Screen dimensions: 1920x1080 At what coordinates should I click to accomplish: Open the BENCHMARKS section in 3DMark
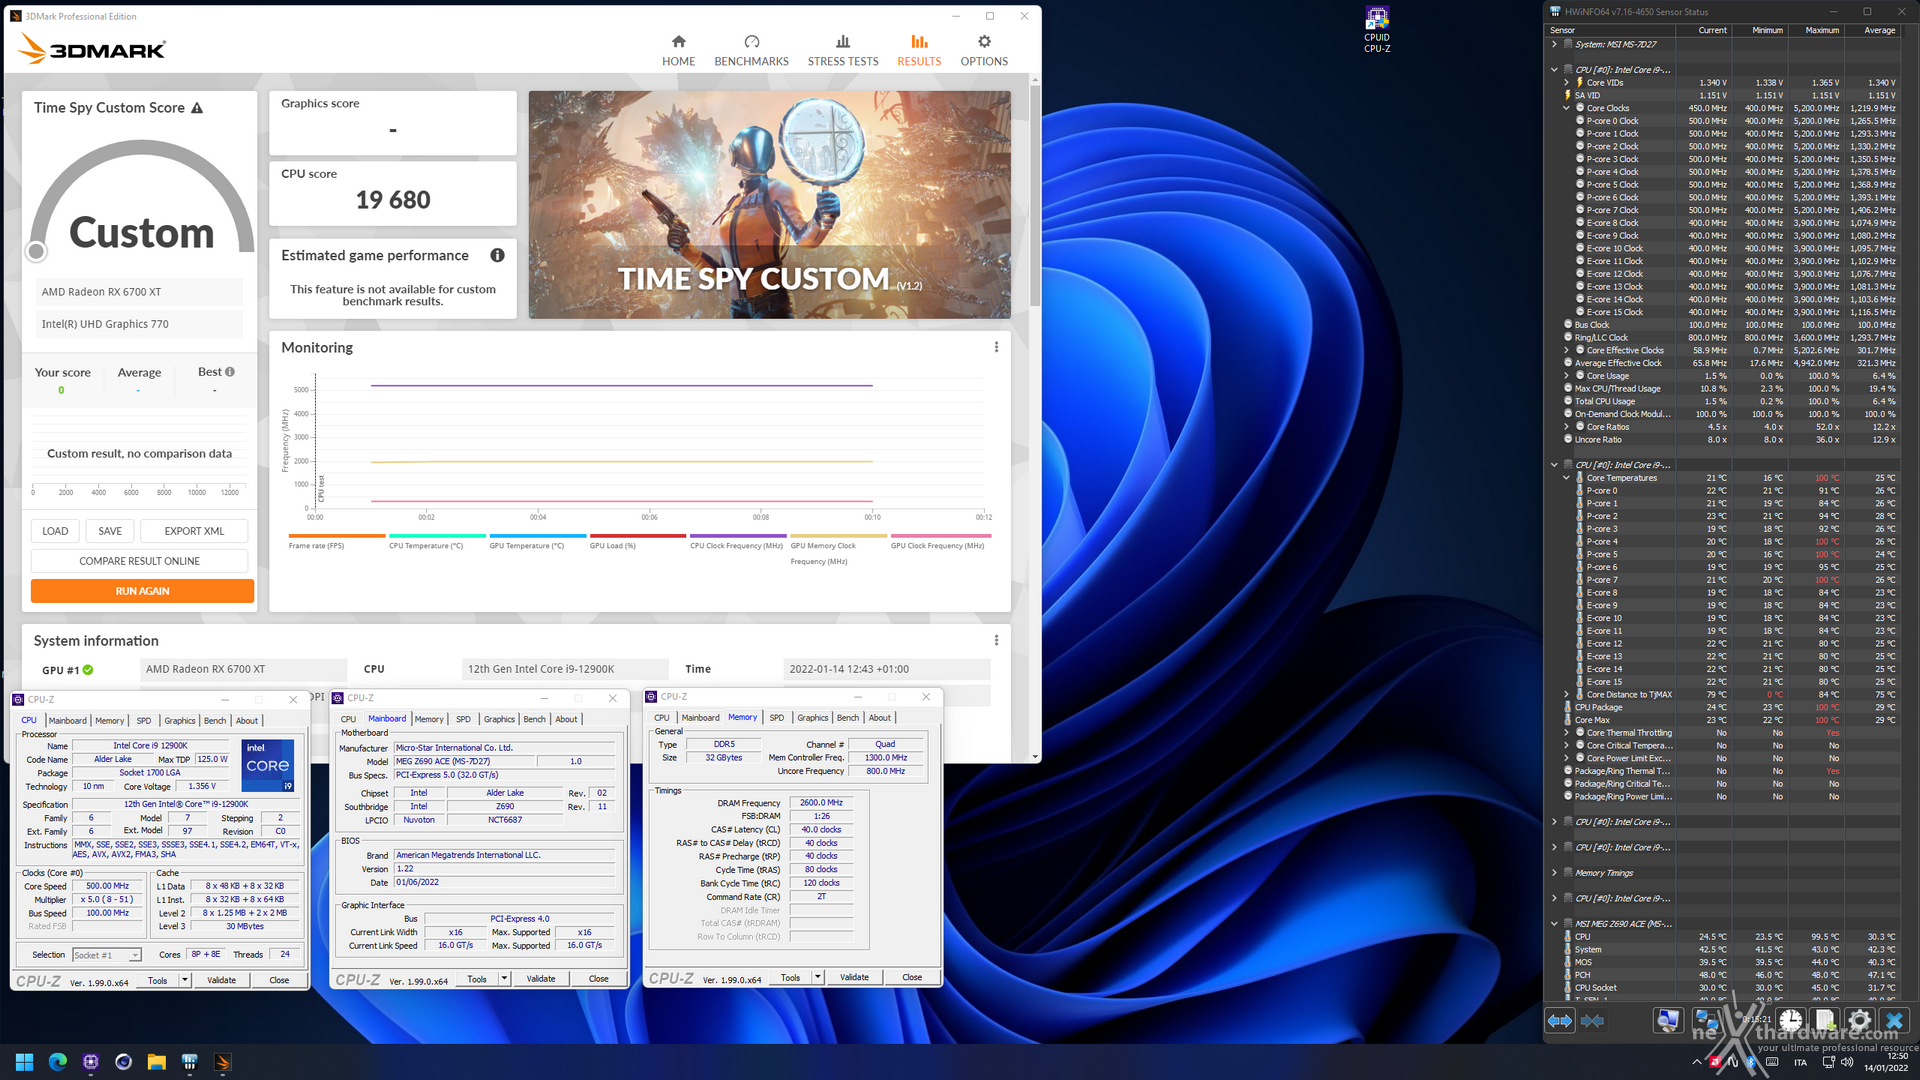(751, 50)
